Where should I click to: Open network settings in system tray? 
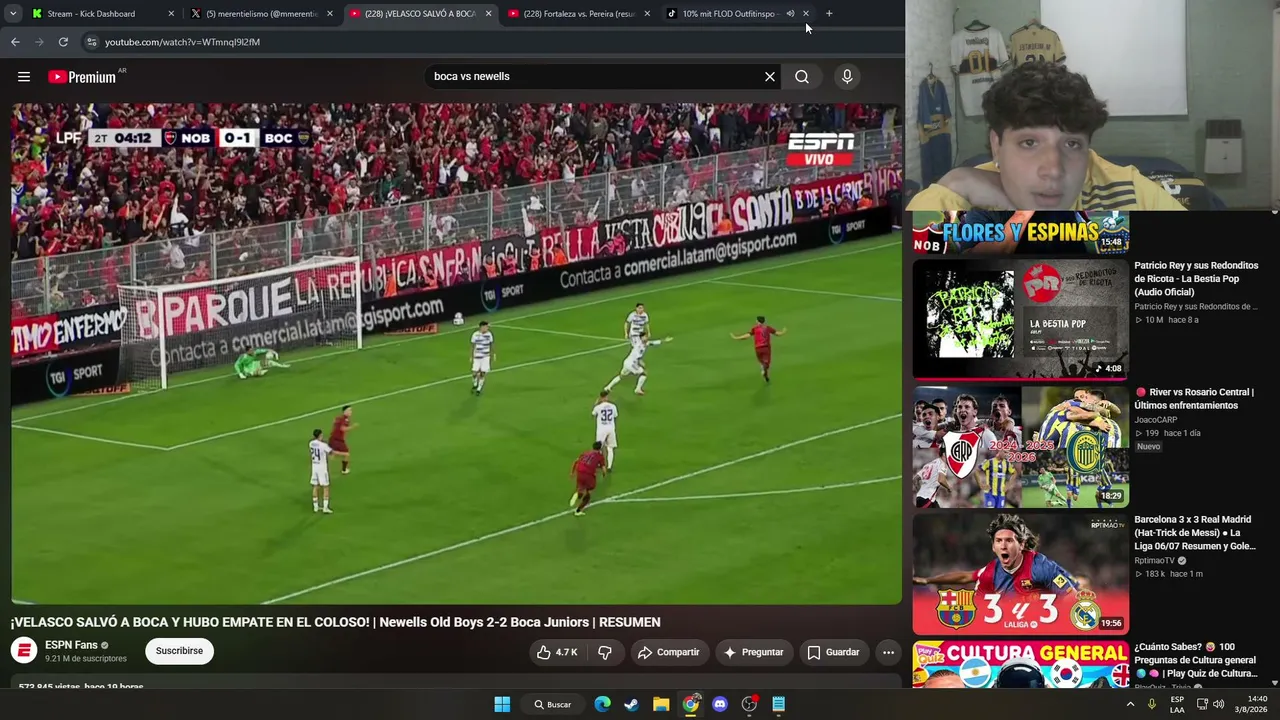(1202, 704)
